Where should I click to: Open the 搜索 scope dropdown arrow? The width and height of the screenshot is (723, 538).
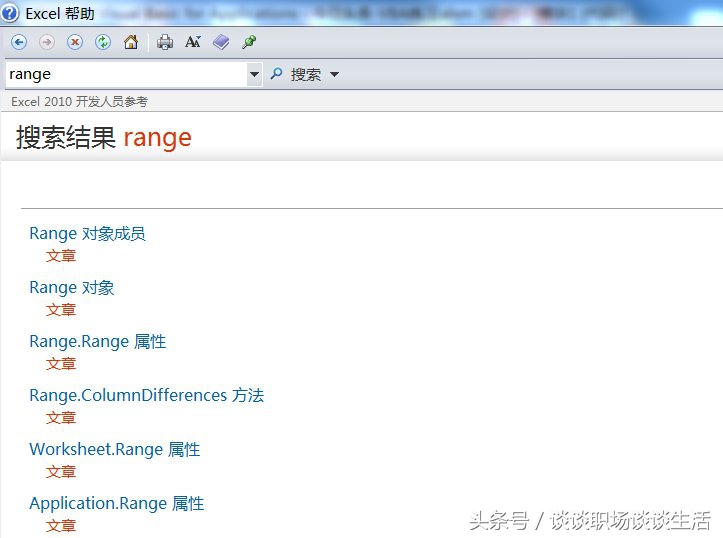335,74
